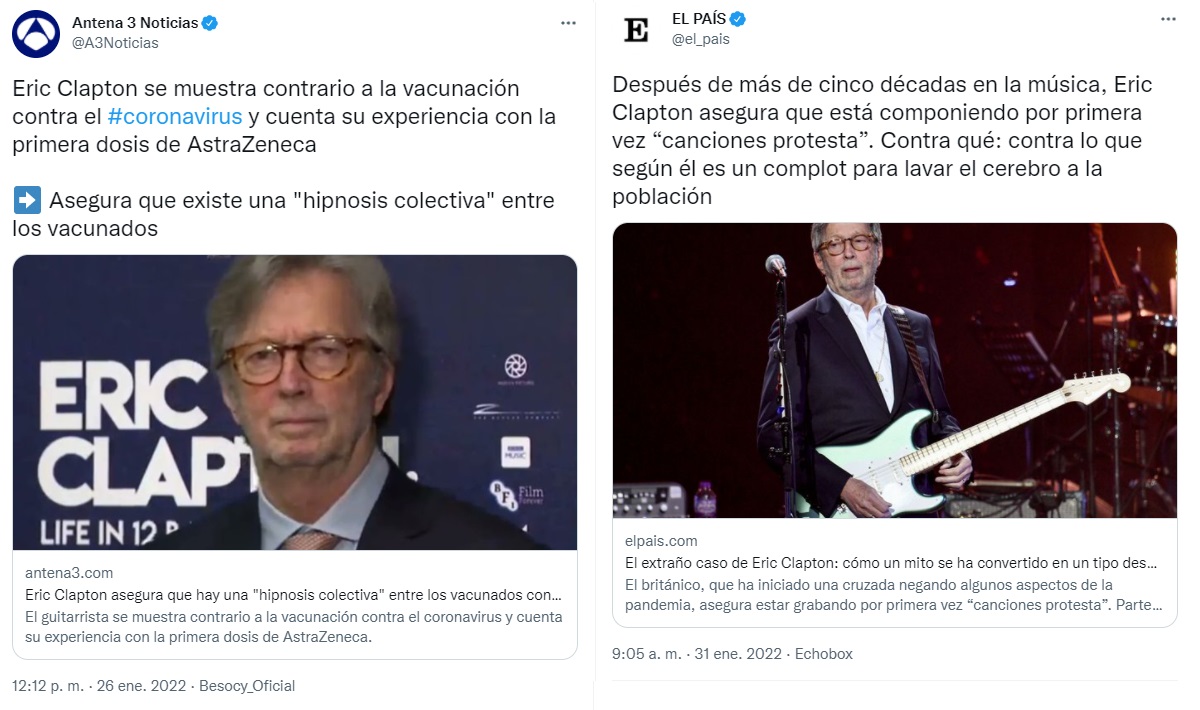Click the Besocy_Official source label

[x=247, y=686]
